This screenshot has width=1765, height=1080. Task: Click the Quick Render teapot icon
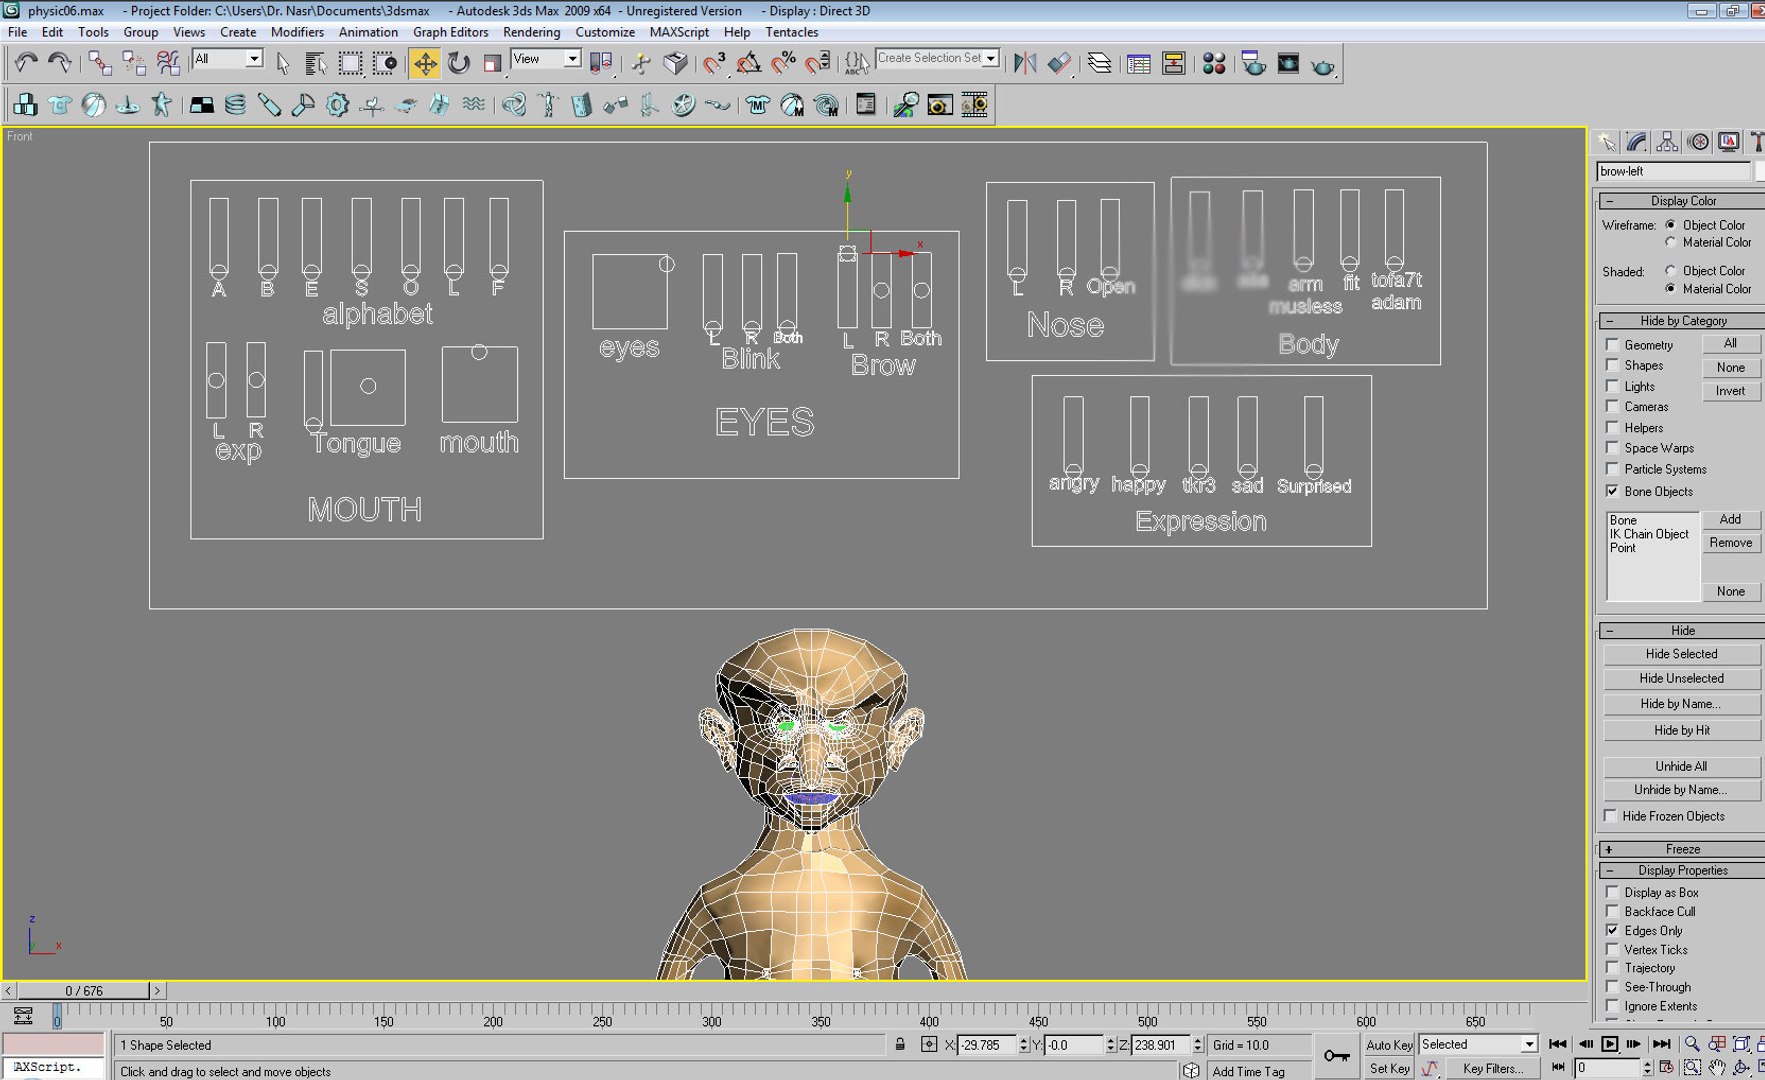[x=1322, y=64]
